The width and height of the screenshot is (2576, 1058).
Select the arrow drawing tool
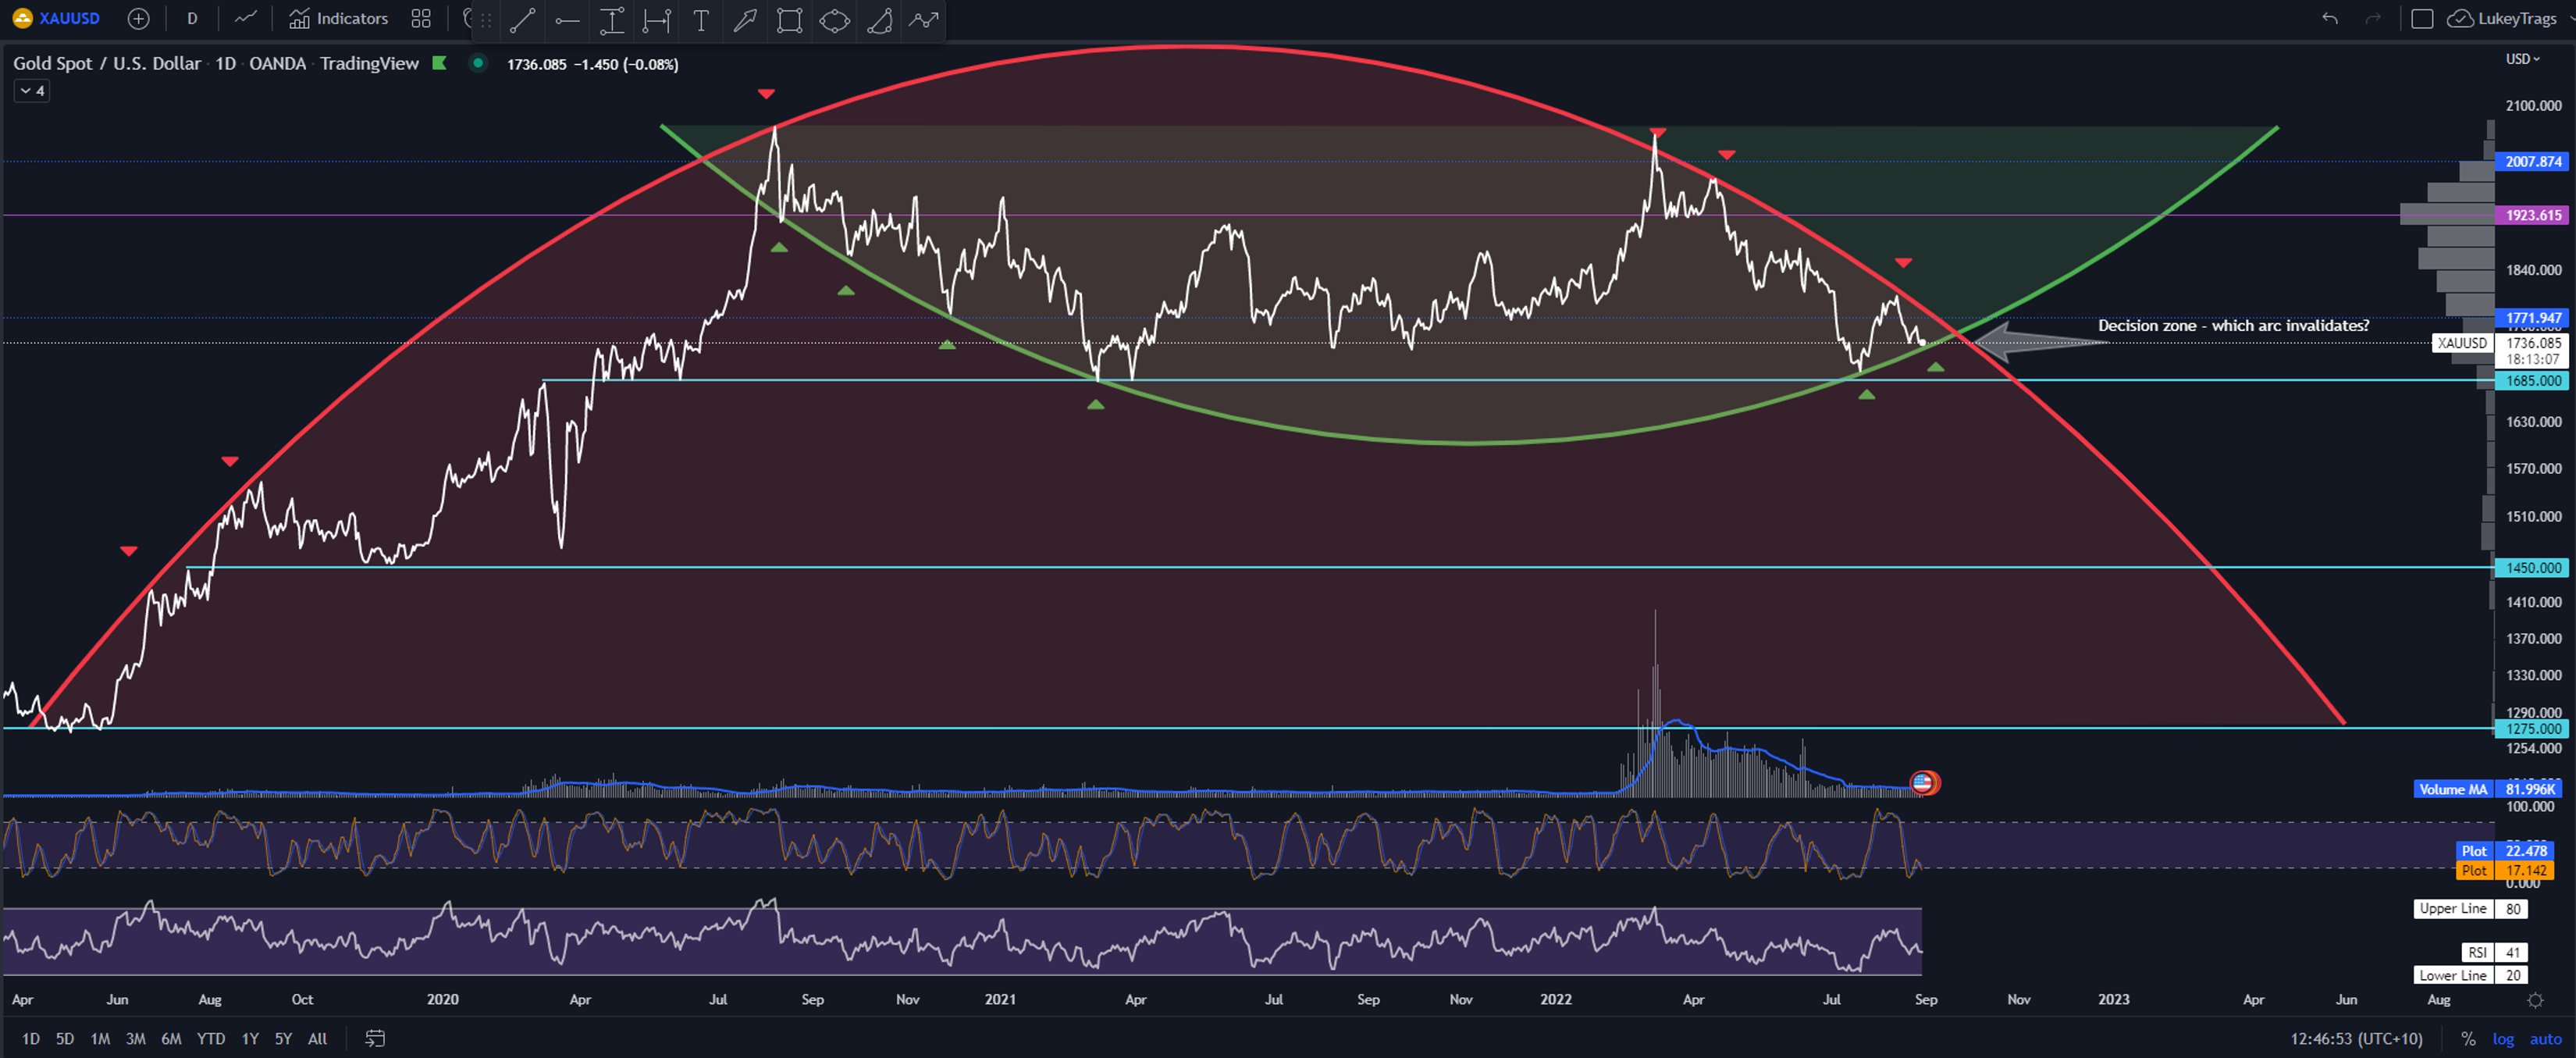coord(745,19)
